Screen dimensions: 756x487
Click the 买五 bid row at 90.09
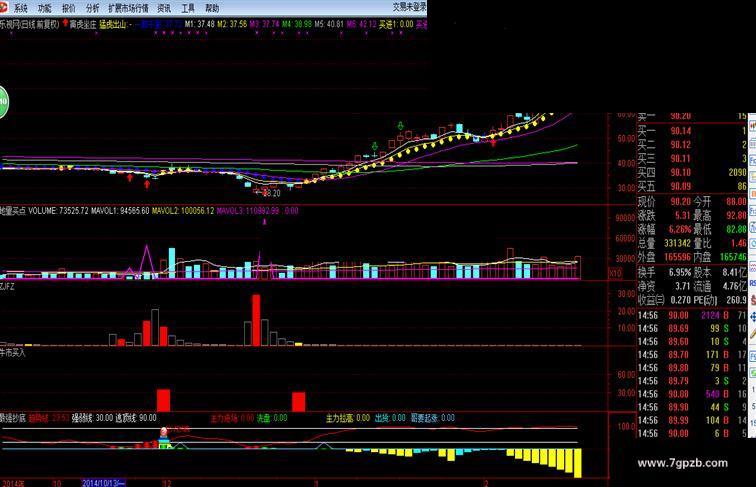click(x=692, y=186)
